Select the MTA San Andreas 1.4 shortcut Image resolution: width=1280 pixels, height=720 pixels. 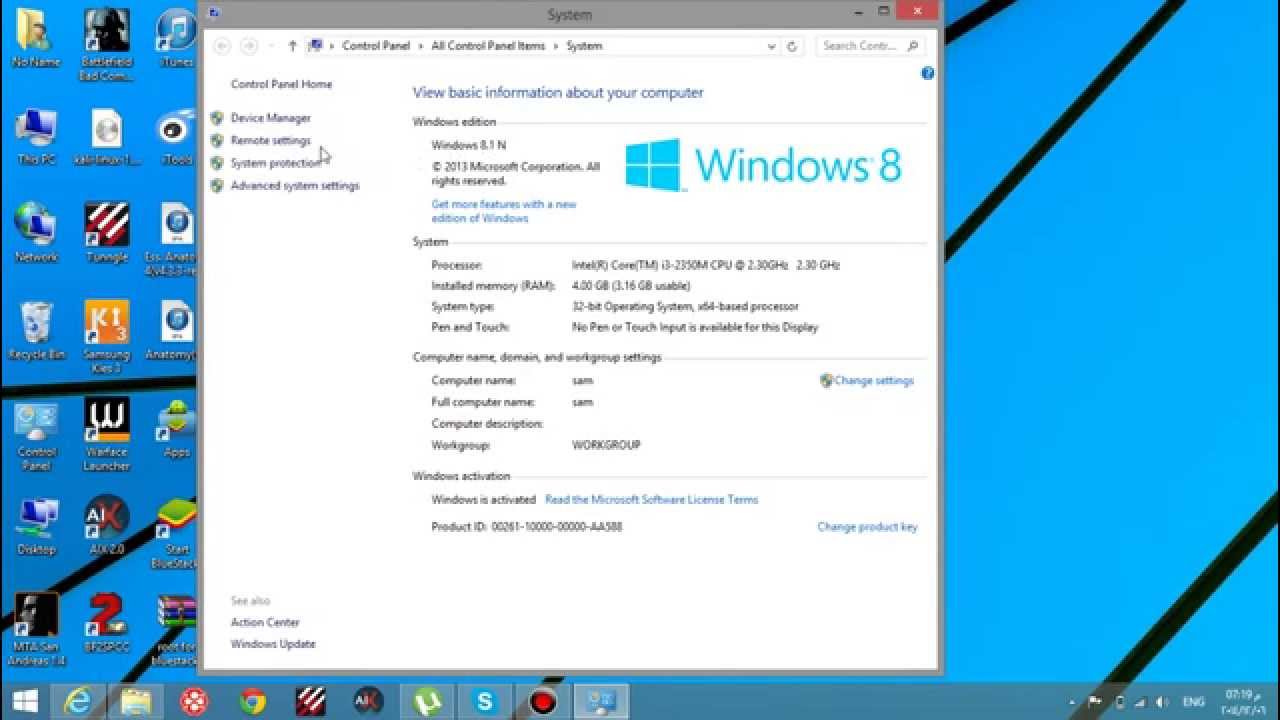tap(36, 630)
